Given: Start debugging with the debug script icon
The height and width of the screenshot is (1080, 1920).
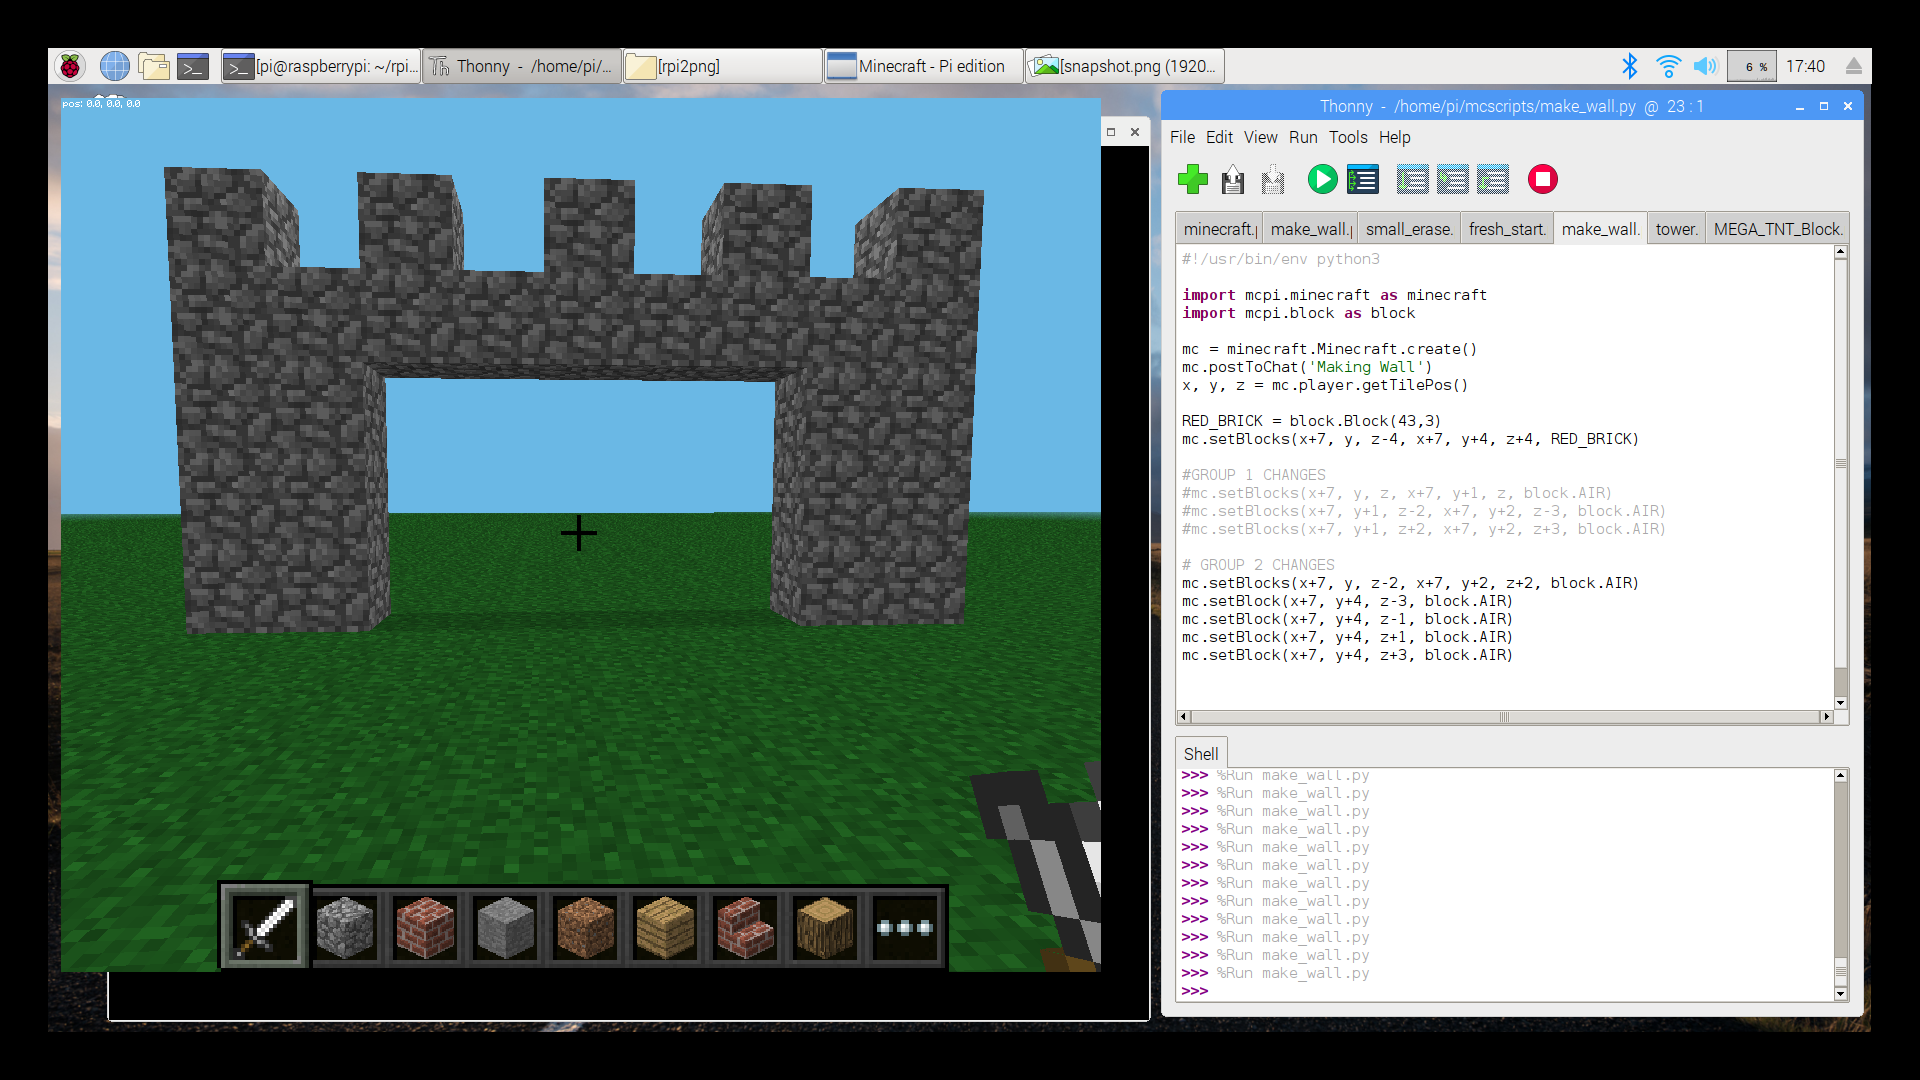Looking at the screenshot, I should pos(1363,180).
